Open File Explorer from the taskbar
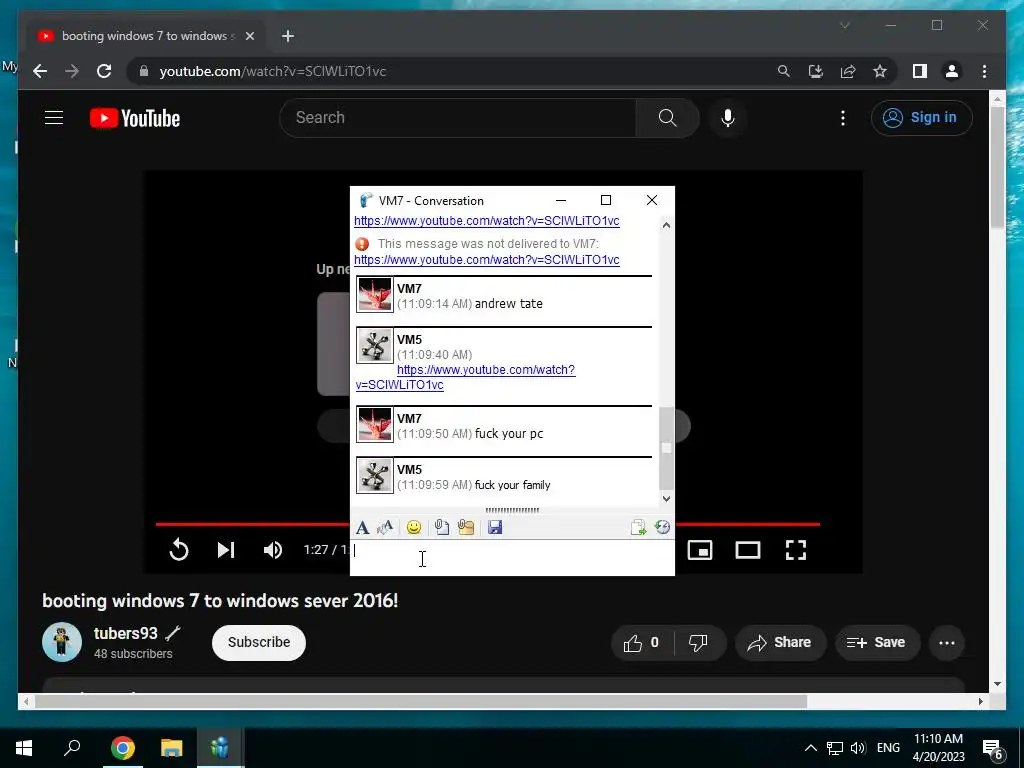Image resolution: width=1024 pixels, height=768 pixels. click(172, 748)
